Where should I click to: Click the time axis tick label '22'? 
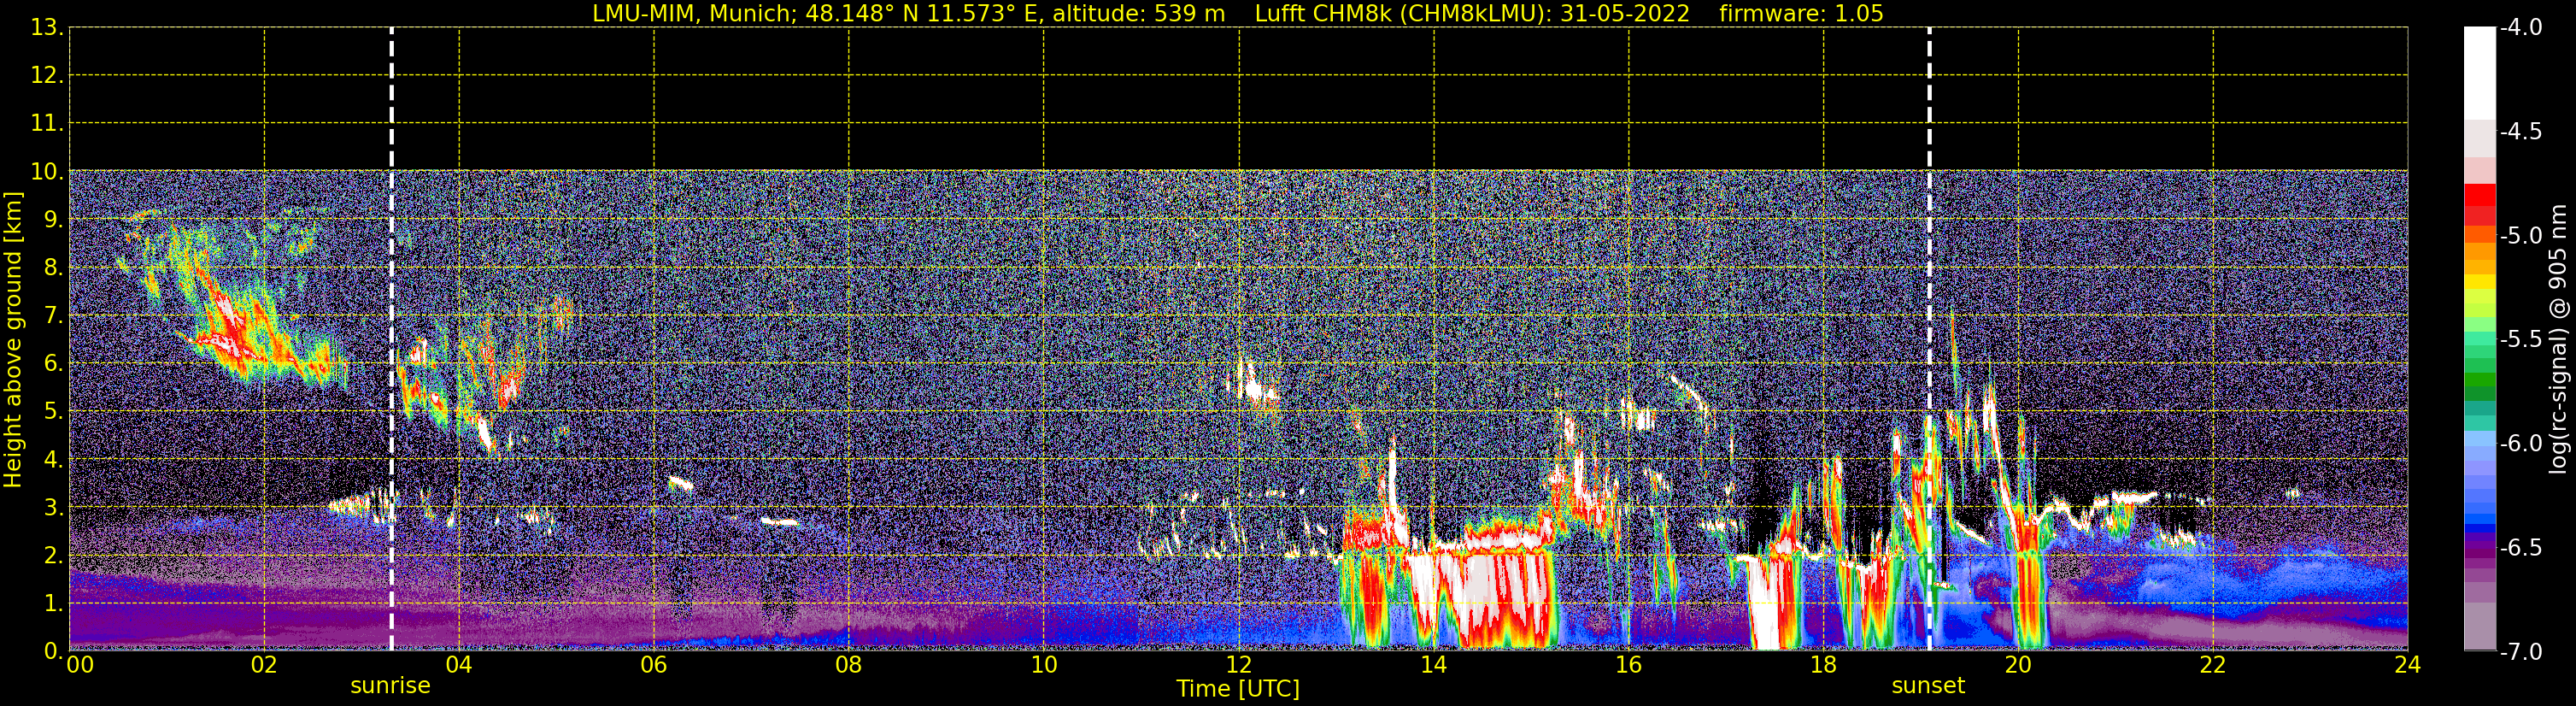2213,665
